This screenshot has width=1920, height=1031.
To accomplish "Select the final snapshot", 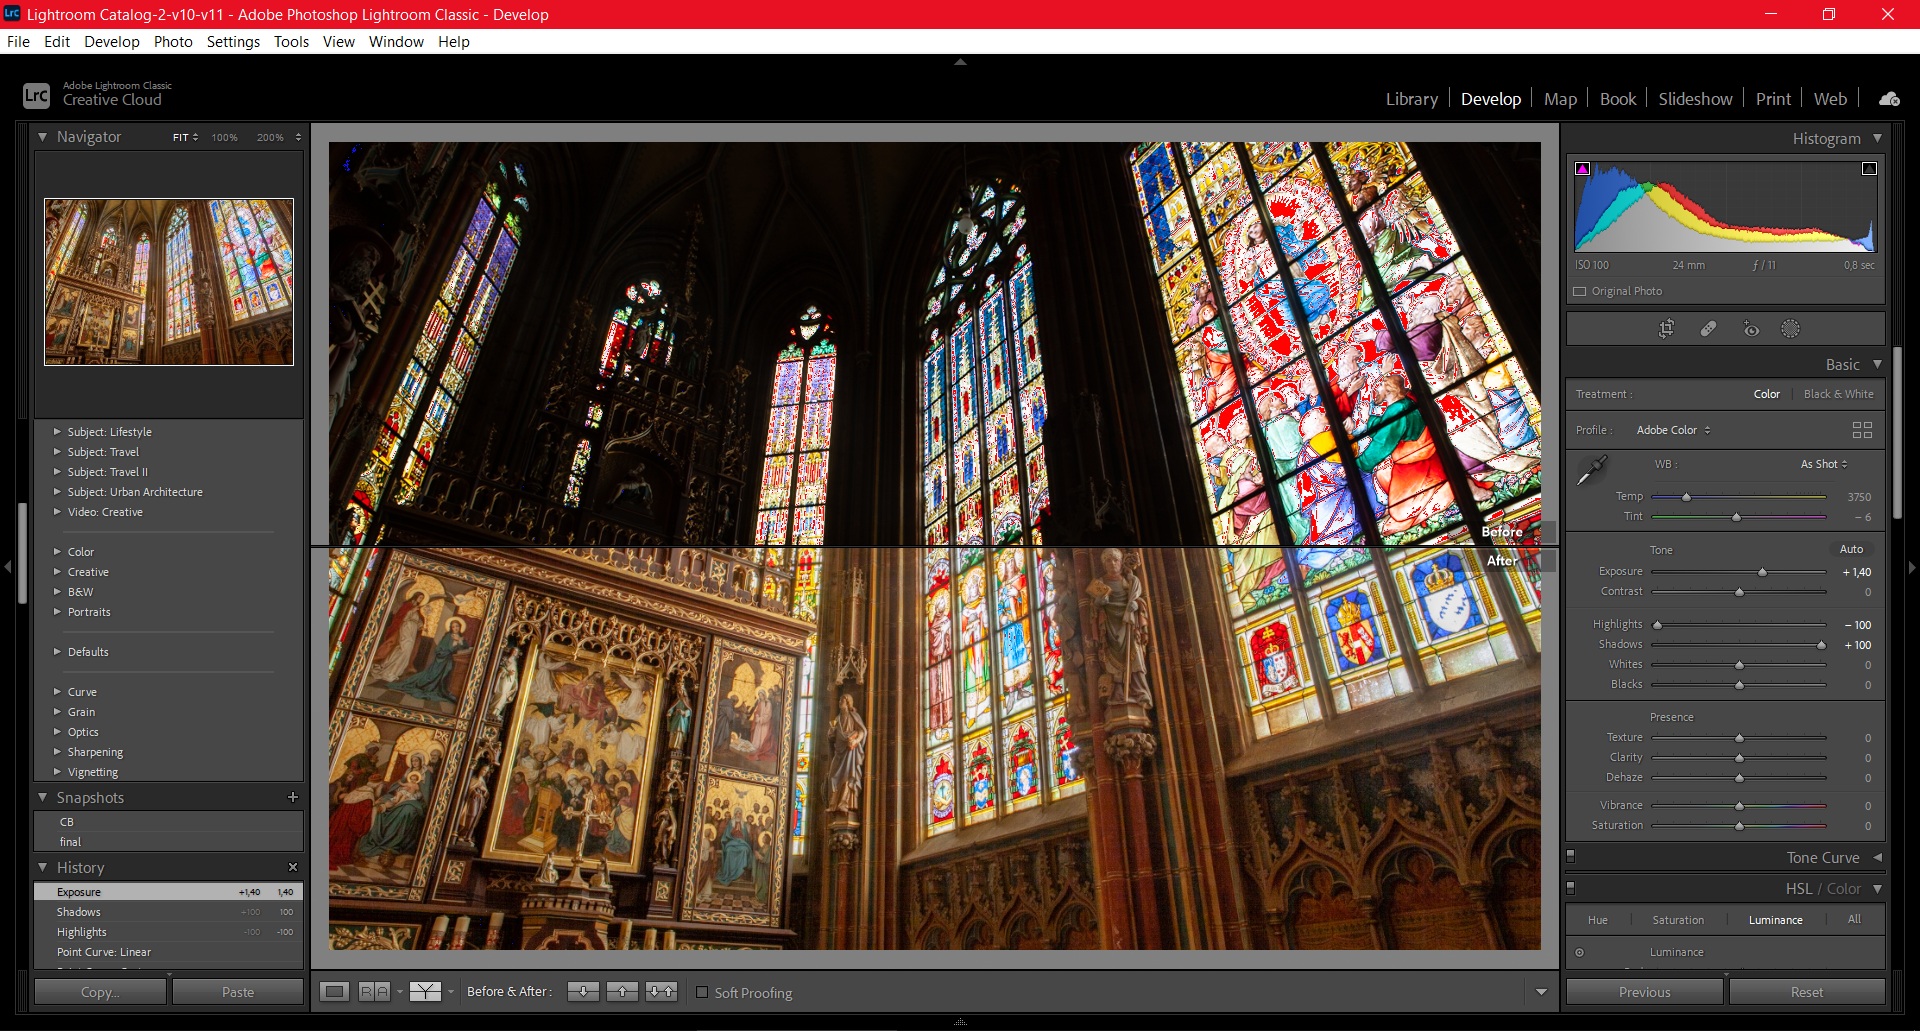I will pyautogui.click(x=168, y=842).
